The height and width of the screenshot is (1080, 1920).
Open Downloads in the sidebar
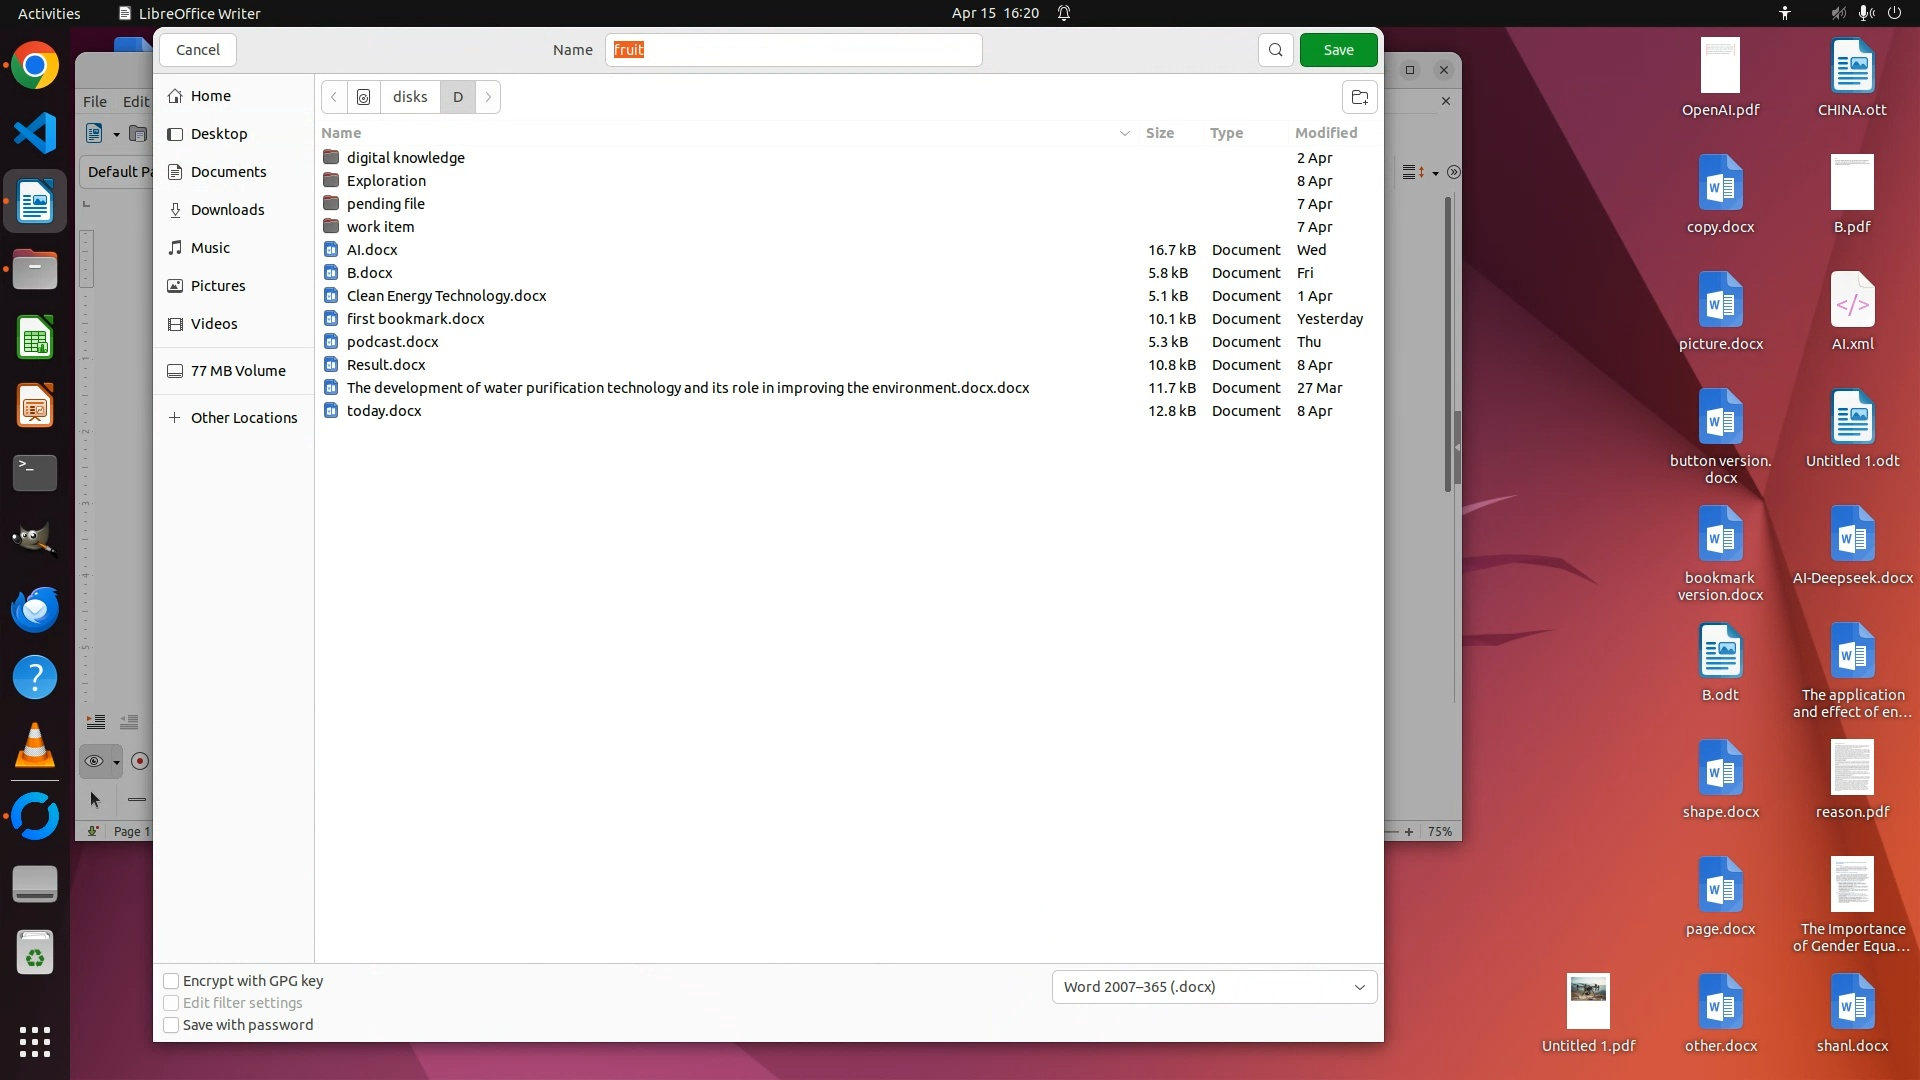coord(227,210)
